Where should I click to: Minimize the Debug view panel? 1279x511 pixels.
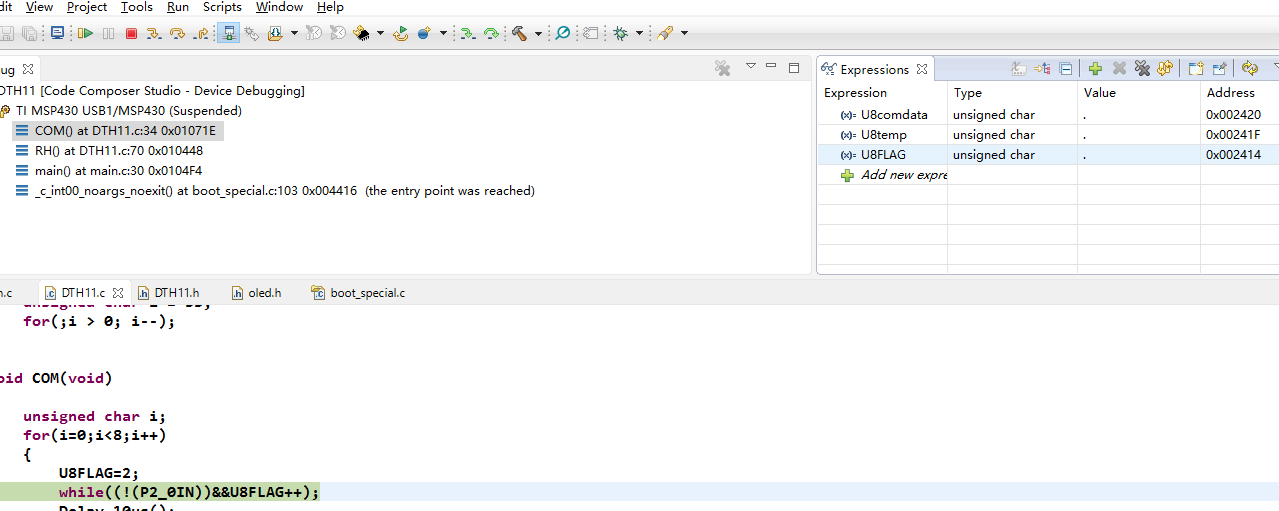click(x=771, y=67)
